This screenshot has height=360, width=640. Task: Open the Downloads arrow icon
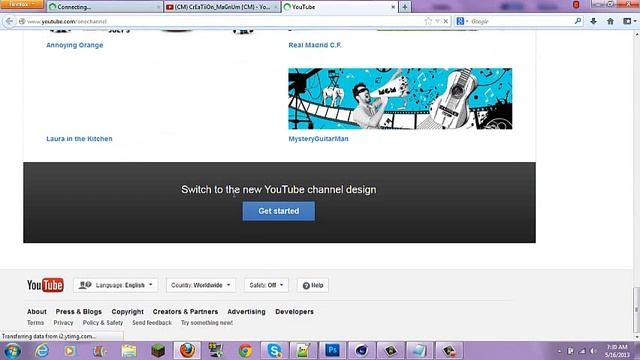tap(593, 21)
